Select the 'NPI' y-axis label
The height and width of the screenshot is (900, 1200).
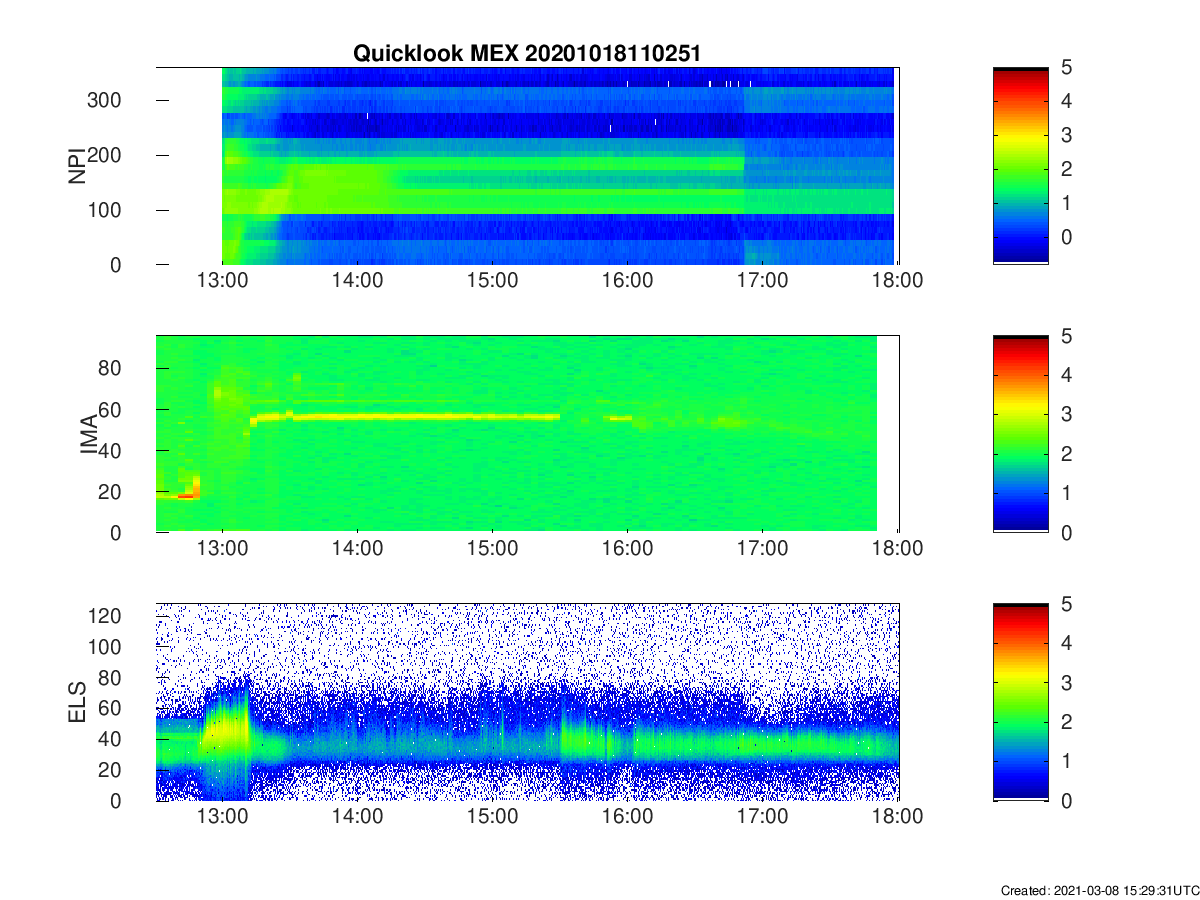pos(76,166)
